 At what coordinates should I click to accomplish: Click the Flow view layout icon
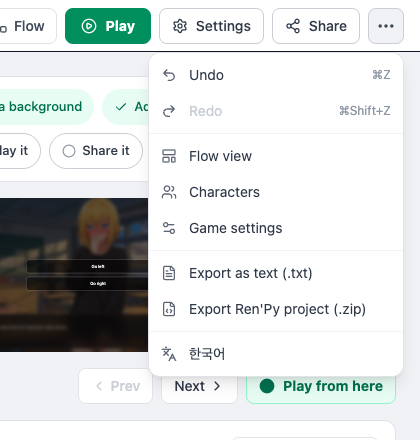(169, 156)
